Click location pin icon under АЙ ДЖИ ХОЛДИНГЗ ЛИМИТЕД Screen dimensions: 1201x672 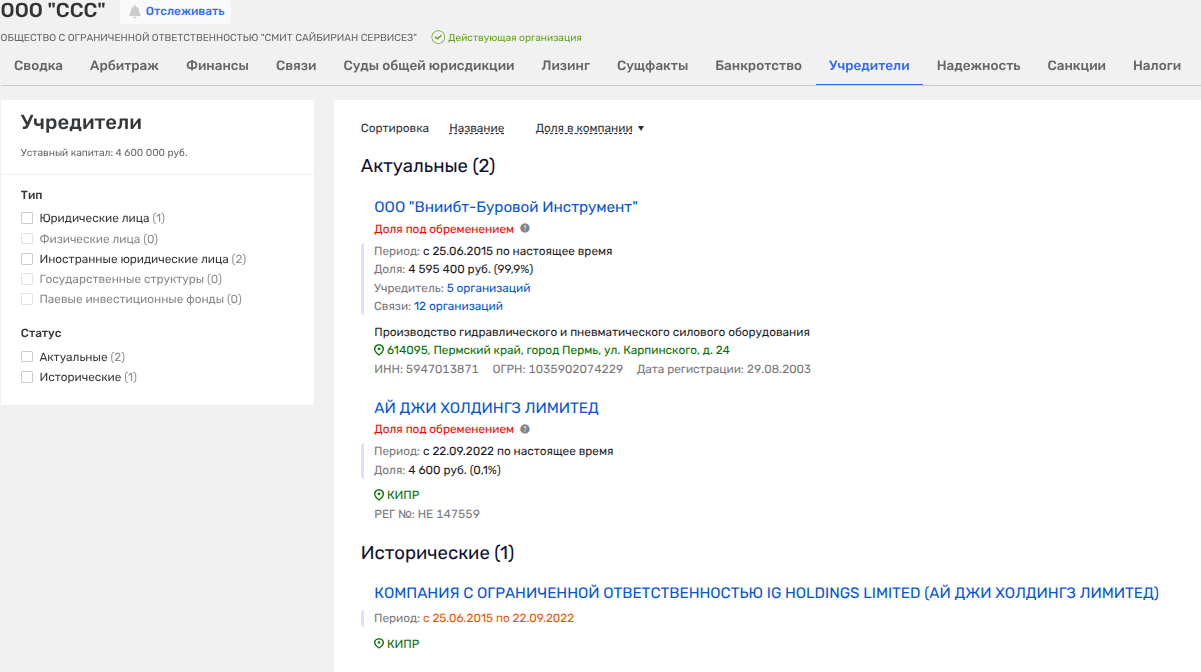pos(379,495)
